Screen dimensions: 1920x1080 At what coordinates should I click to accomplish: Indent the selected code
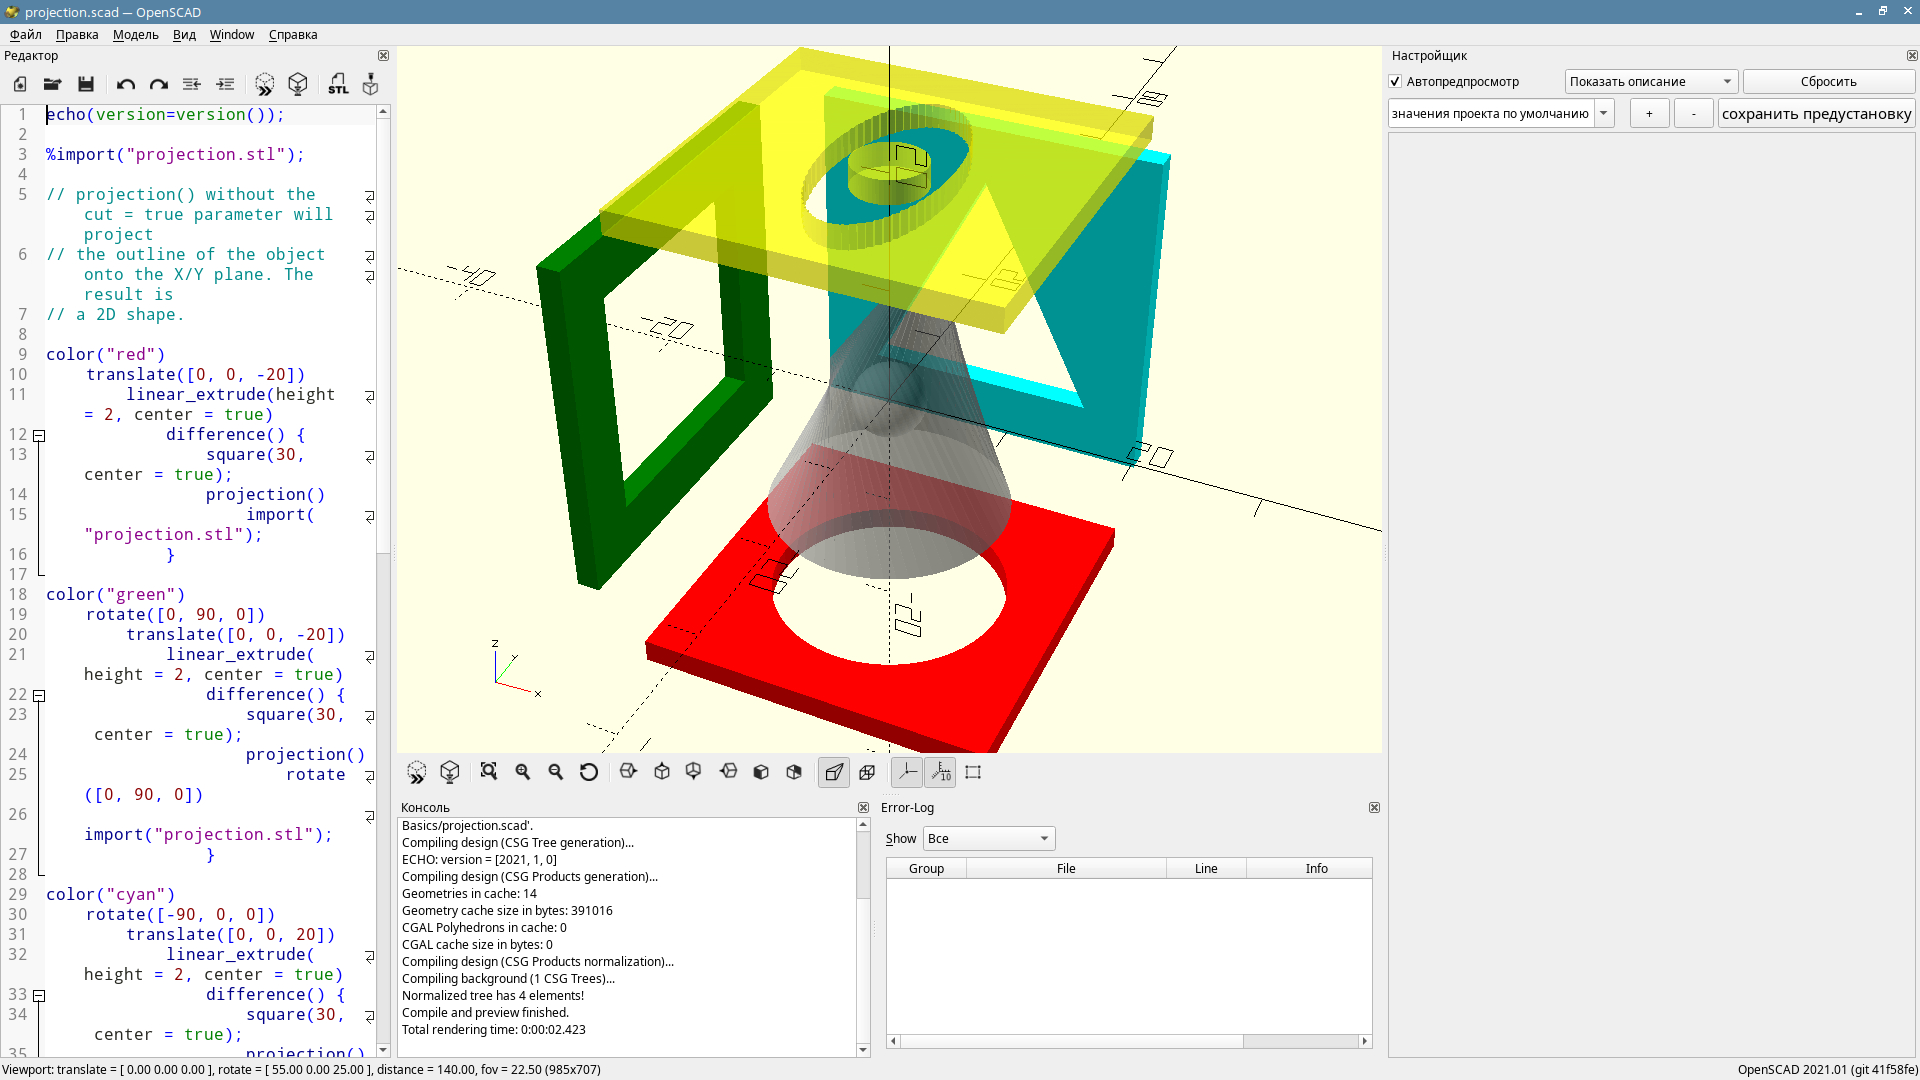[x=225, y=85]
